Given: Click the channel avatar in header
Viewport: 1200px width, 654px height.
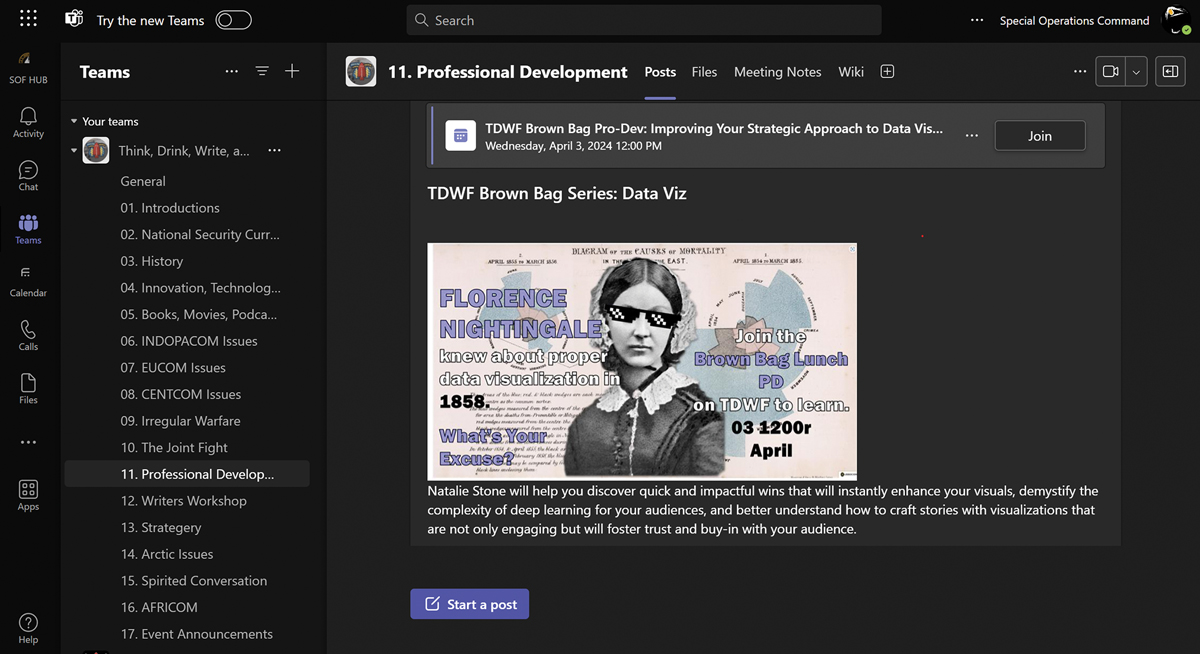Looking at the screenshot, I should [x=361, y=71].
